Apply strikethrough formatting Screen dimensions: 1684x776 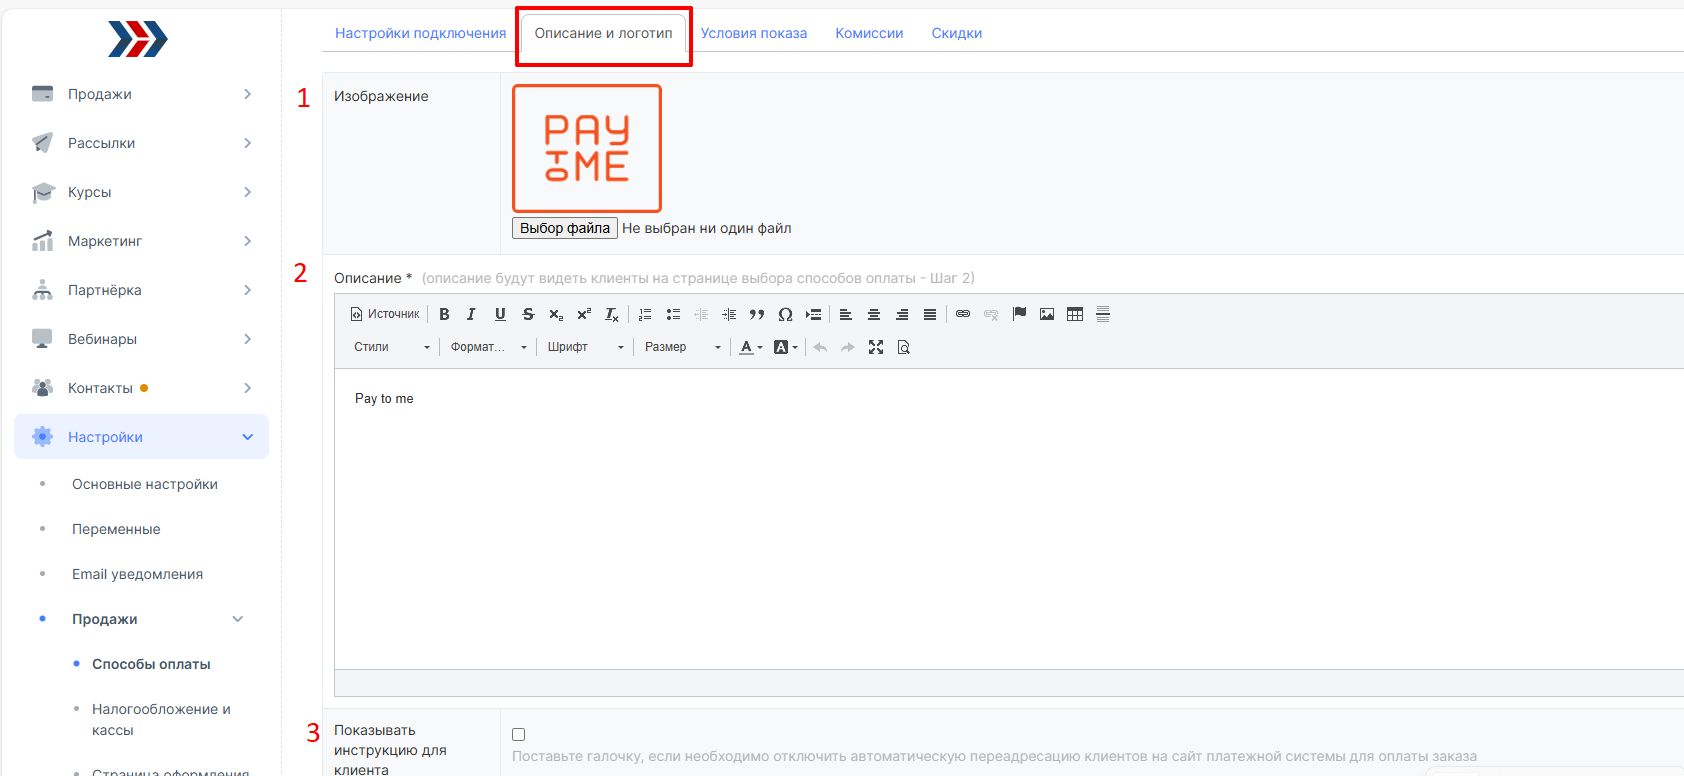tap(528, 314)
